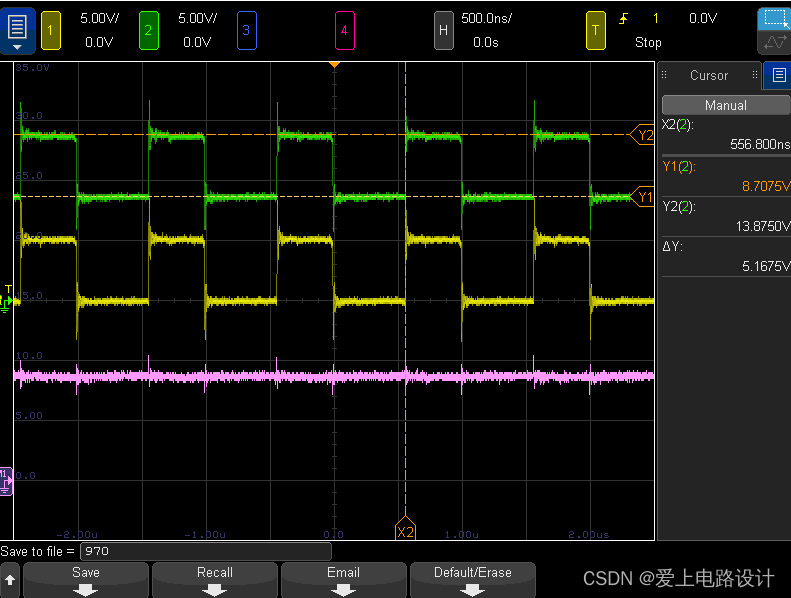Click channel 2 ground level indicator
791x598 pixels.
[6, 302]
